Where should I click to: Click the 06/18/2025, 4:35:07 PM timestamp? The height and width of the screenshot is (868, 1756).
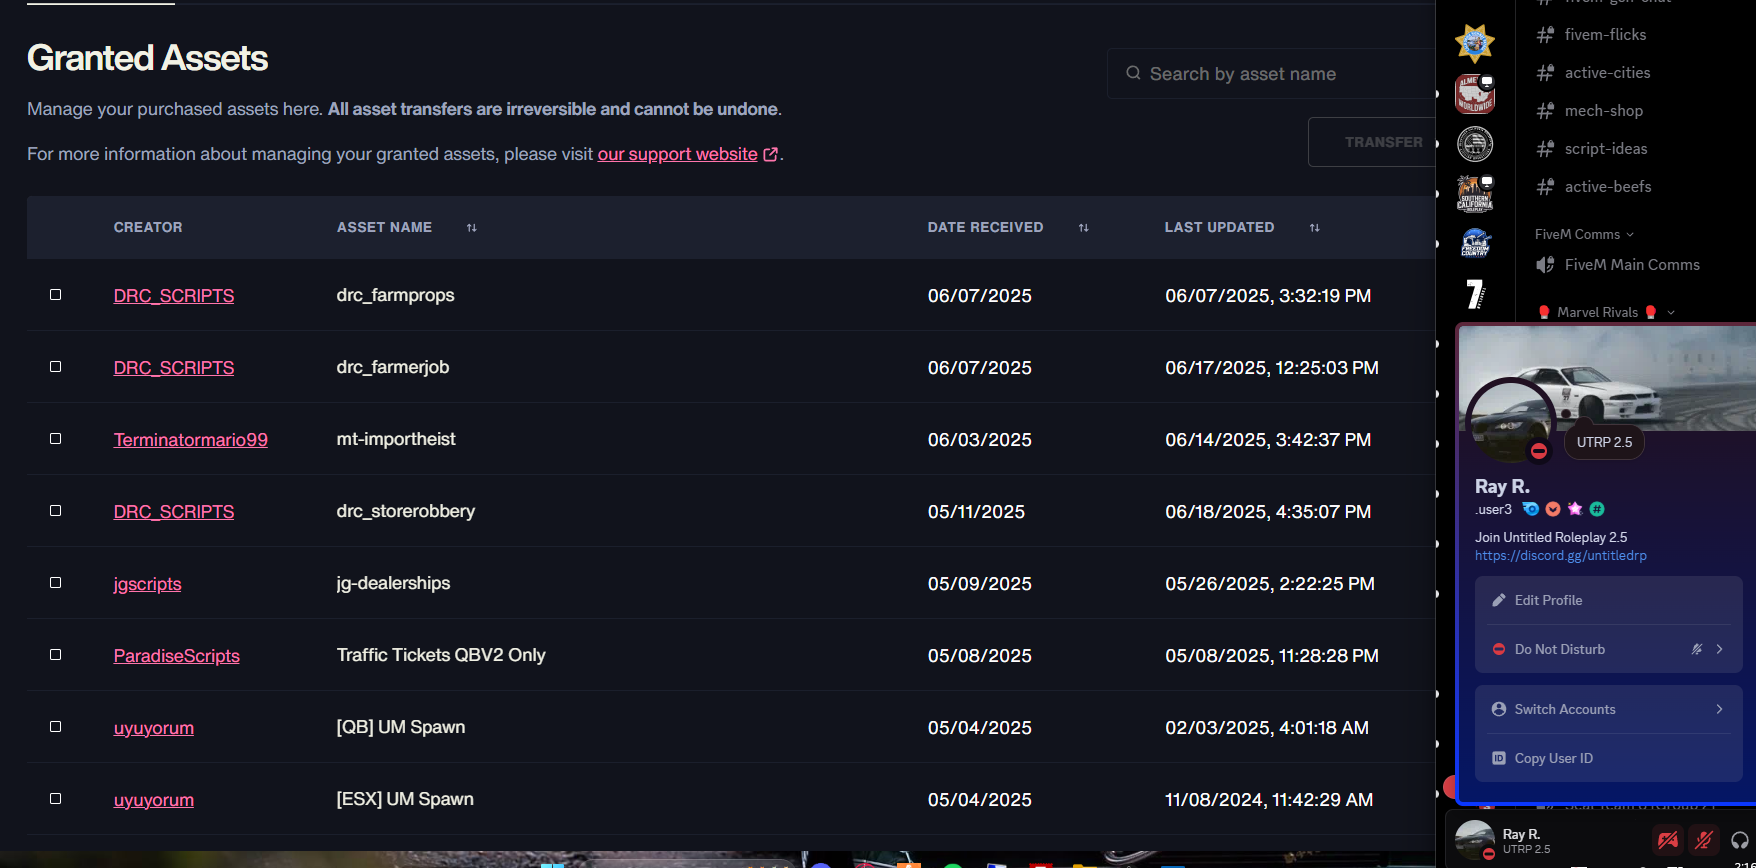coord(1268,512)
